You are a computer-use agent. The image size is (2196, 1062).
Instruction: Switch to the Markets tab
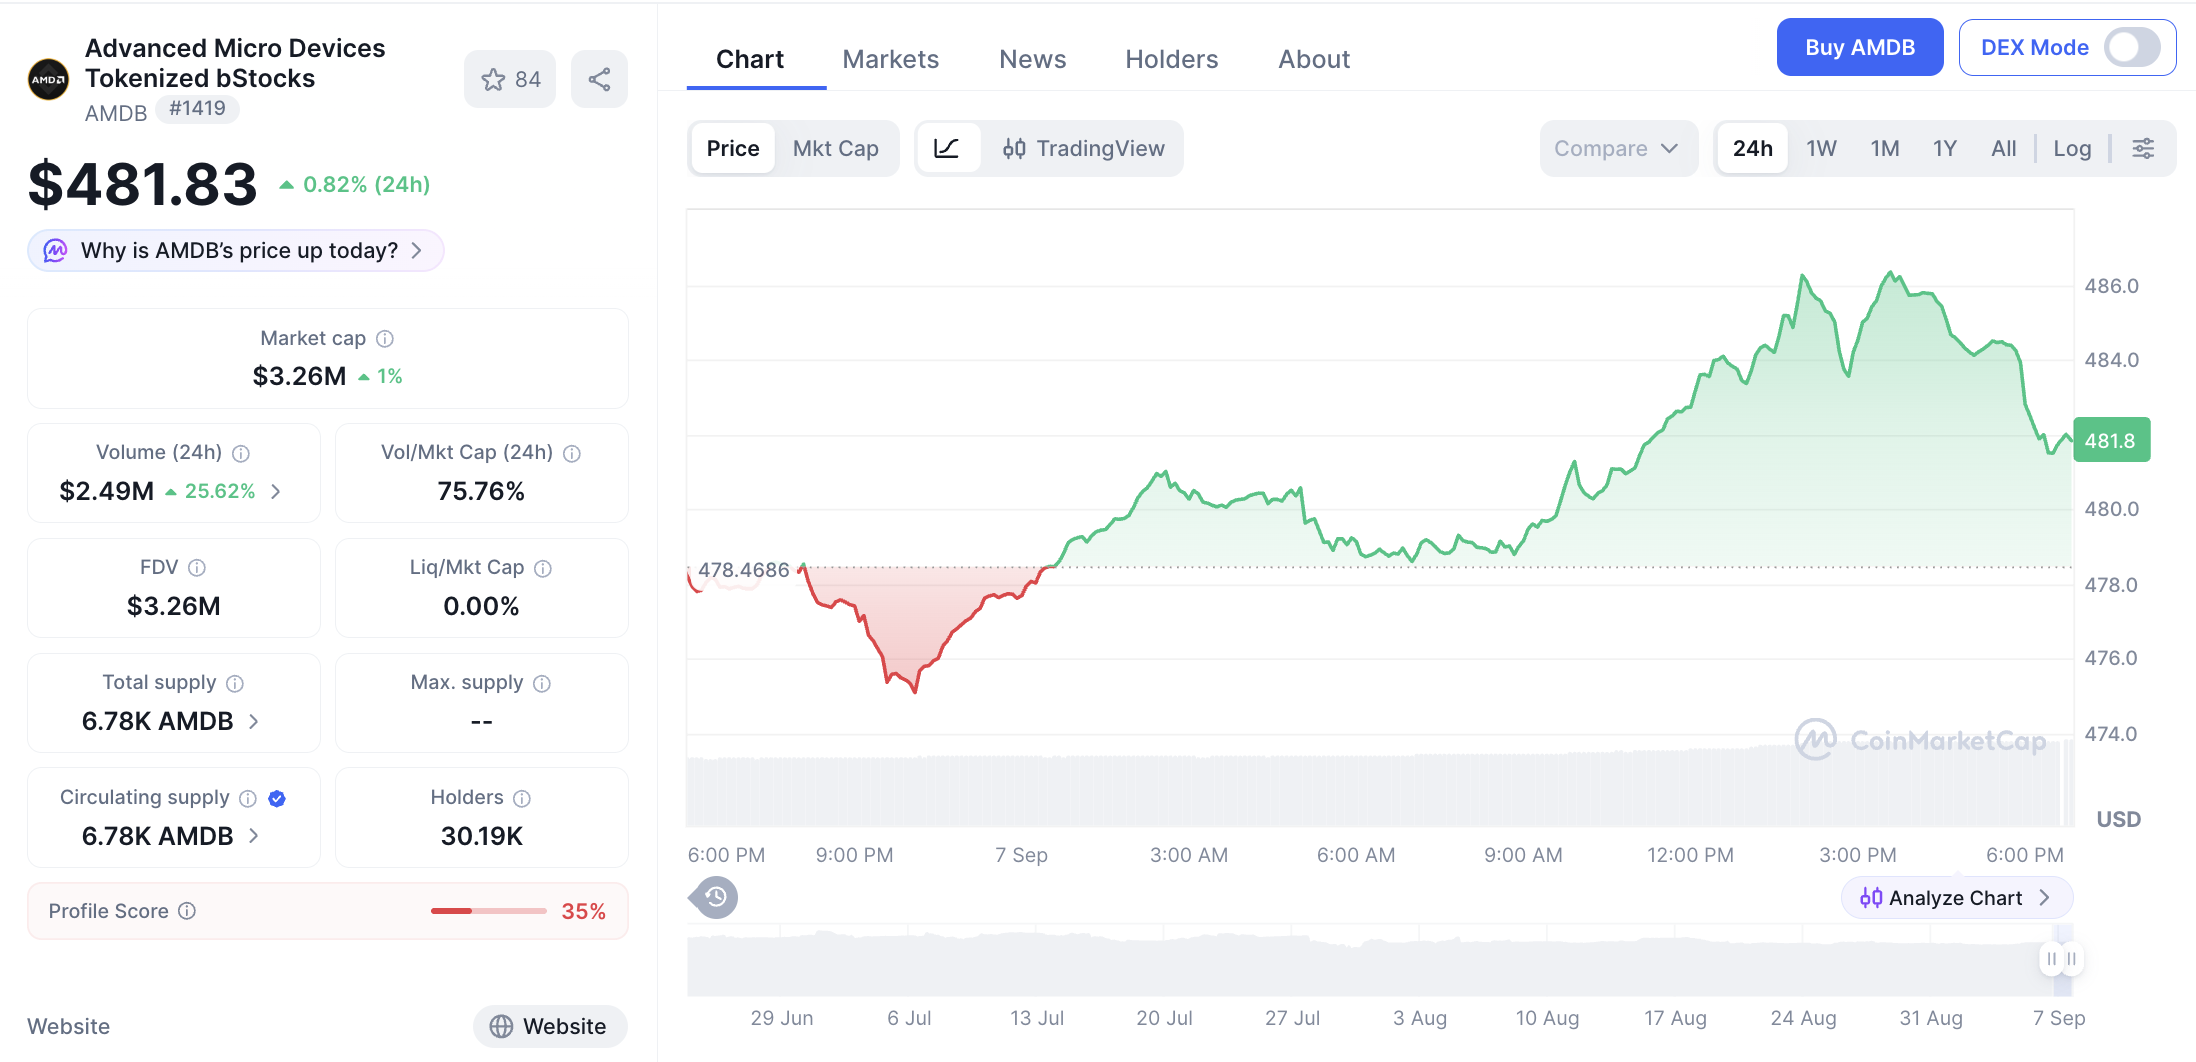coord(891,59)
